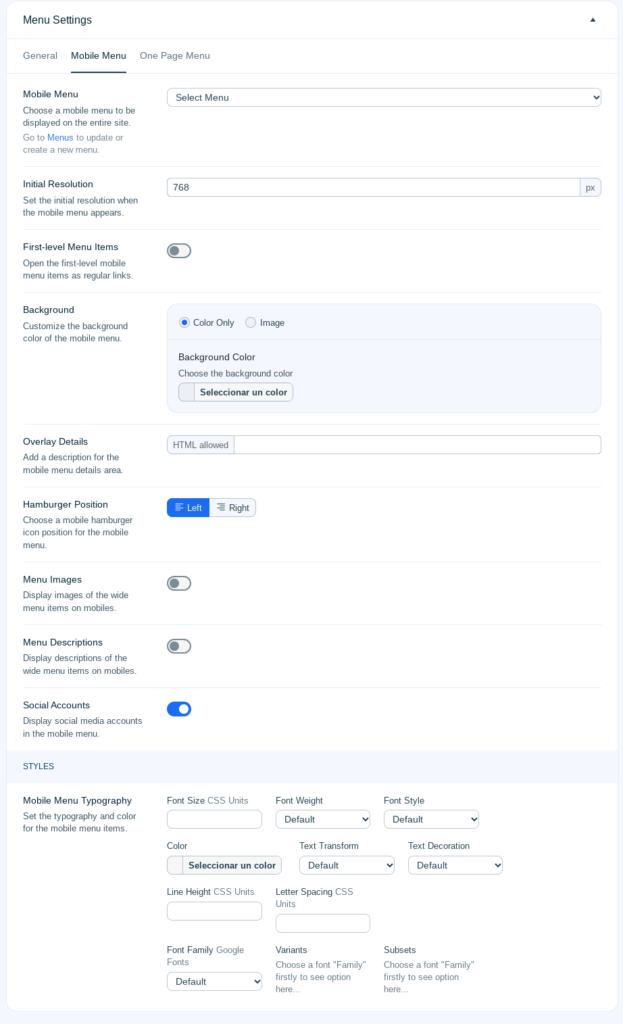Click the Letter Spacing input field
The width and height of the screenshot is (623, 1024).
[x=323, y=923]
